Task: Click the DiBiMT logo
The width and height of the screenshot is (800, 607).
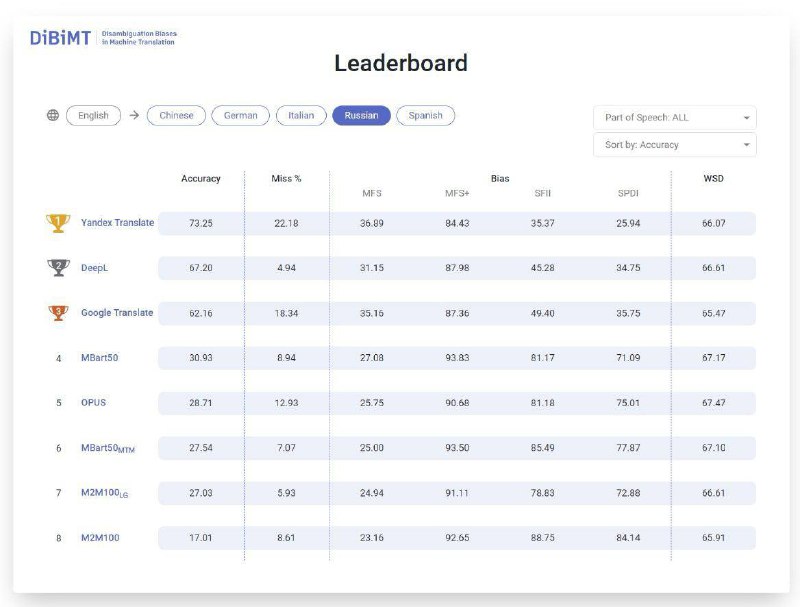Action: click(60, 38)
